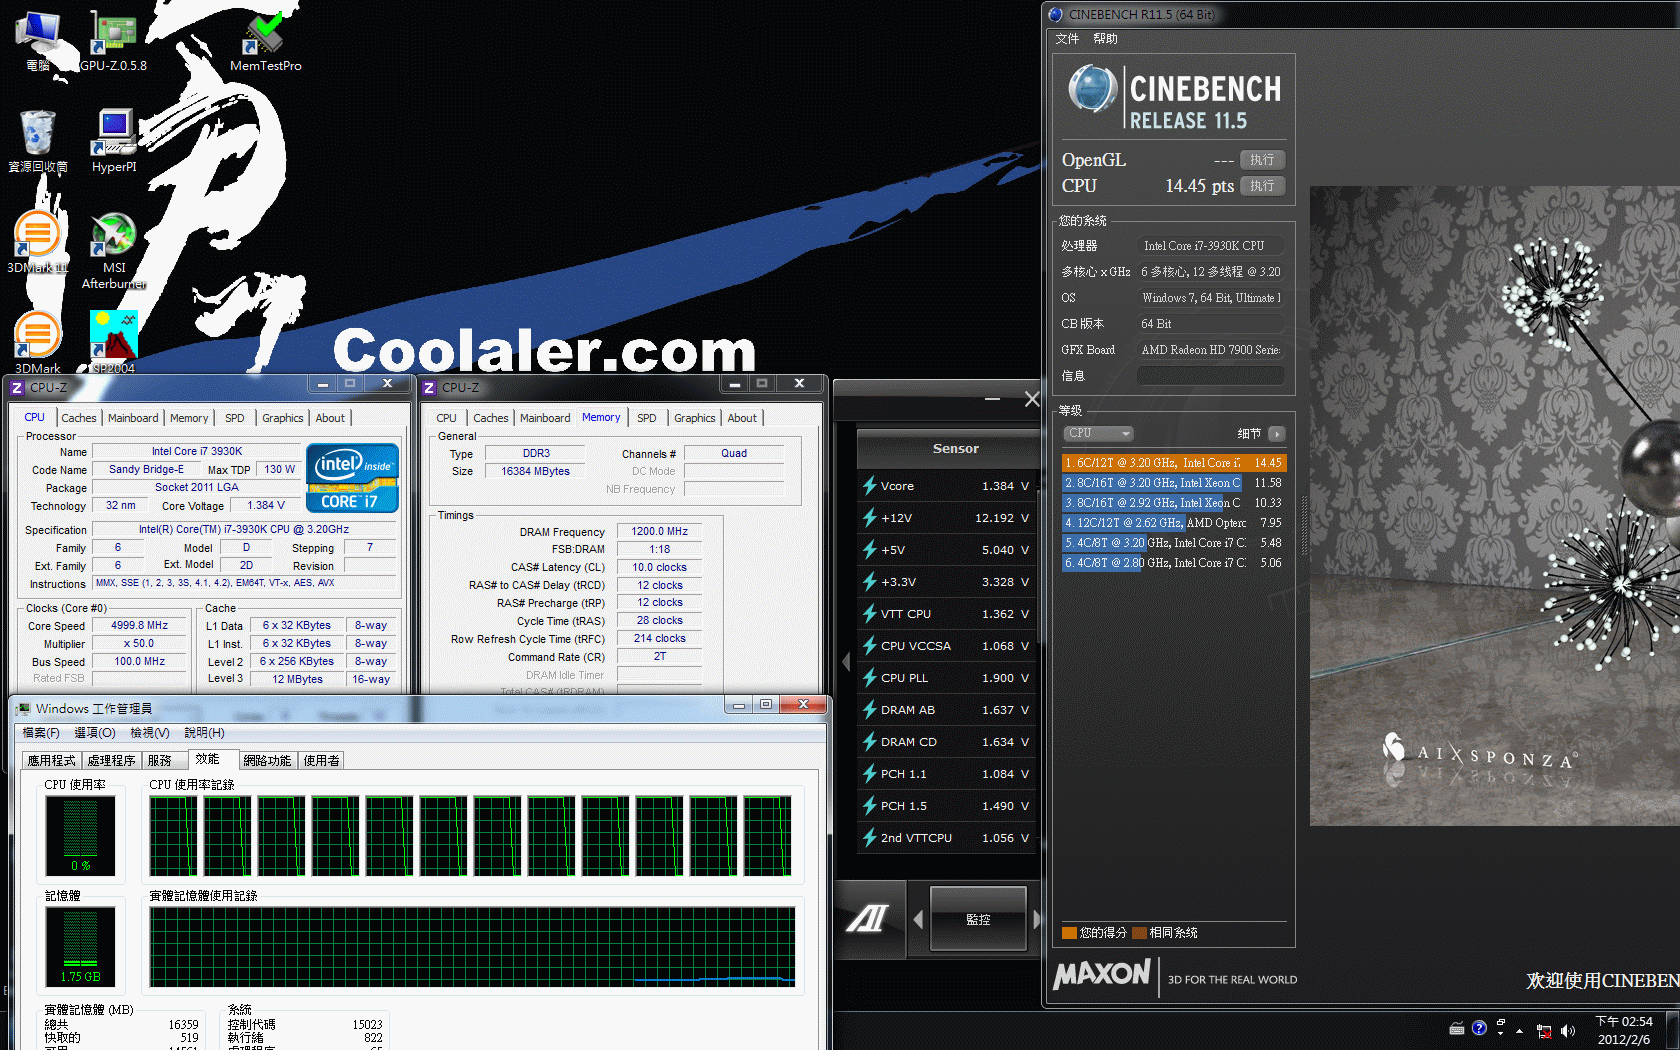Open 說明(H) menu in Task Manager
The width and height of the screenshot is (1680, 1050).
tap(204, 733)
